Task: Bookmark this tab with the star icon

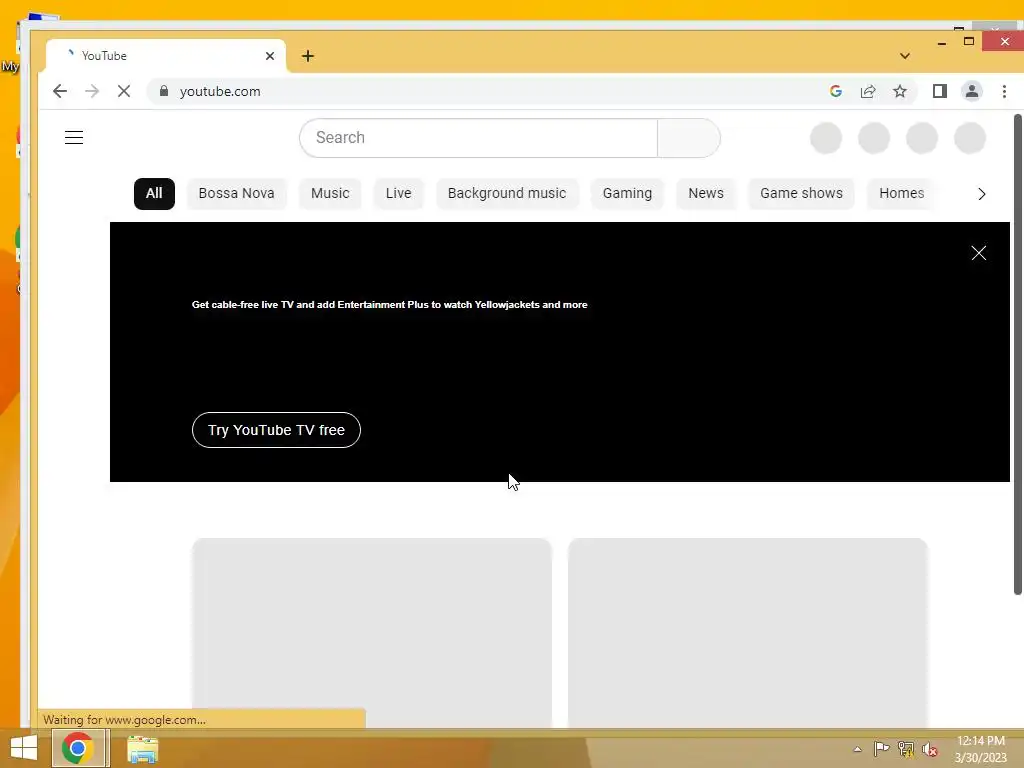Action: (x=900, y=91)
